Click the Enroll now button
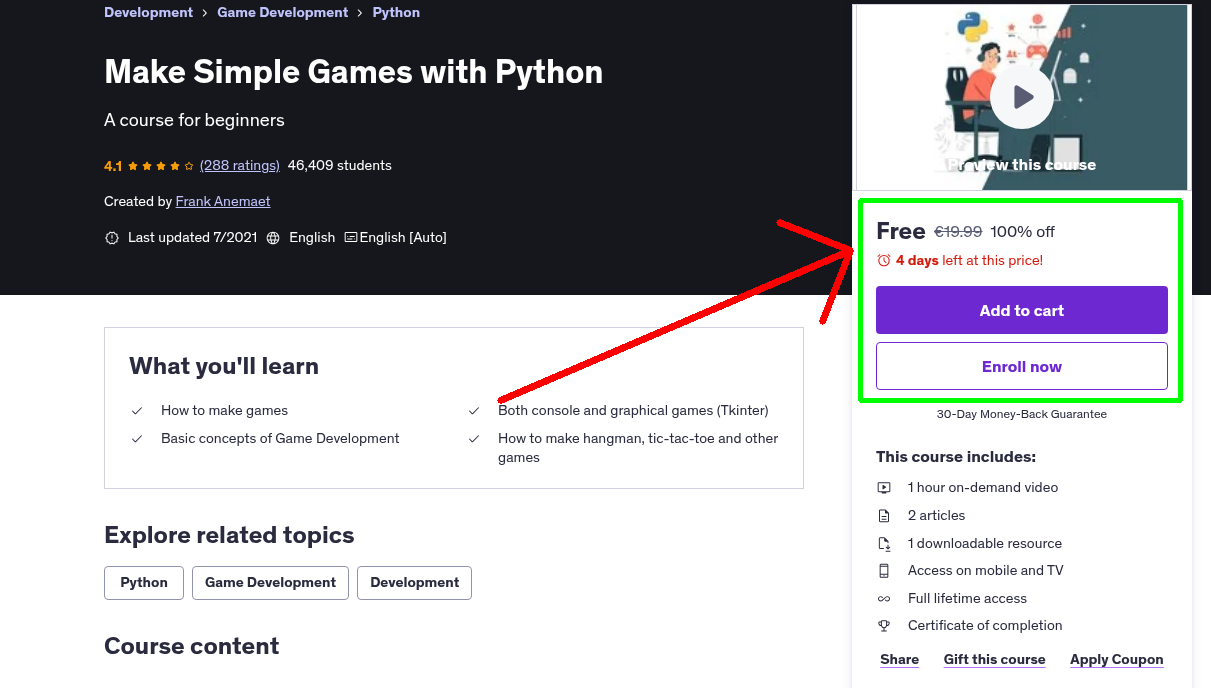The width and height of the screenshot is (1211, 688). pos(1022,366)
